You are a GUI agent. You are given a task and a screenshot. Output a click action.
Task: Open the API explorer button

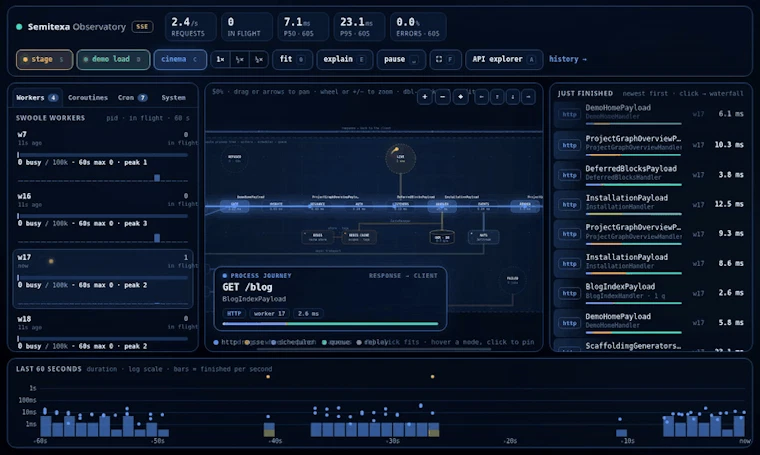pos(504,59)
